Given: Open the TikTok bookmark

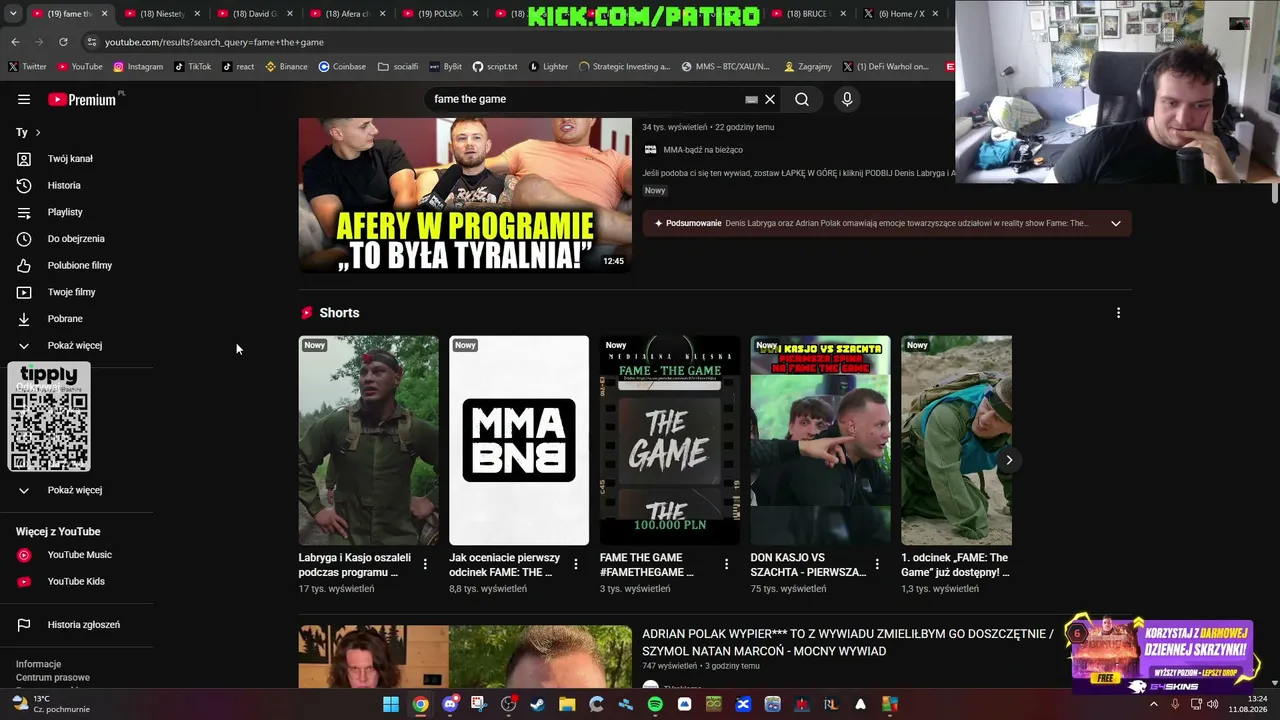Looking at the screenshot, I should (192, 67).
